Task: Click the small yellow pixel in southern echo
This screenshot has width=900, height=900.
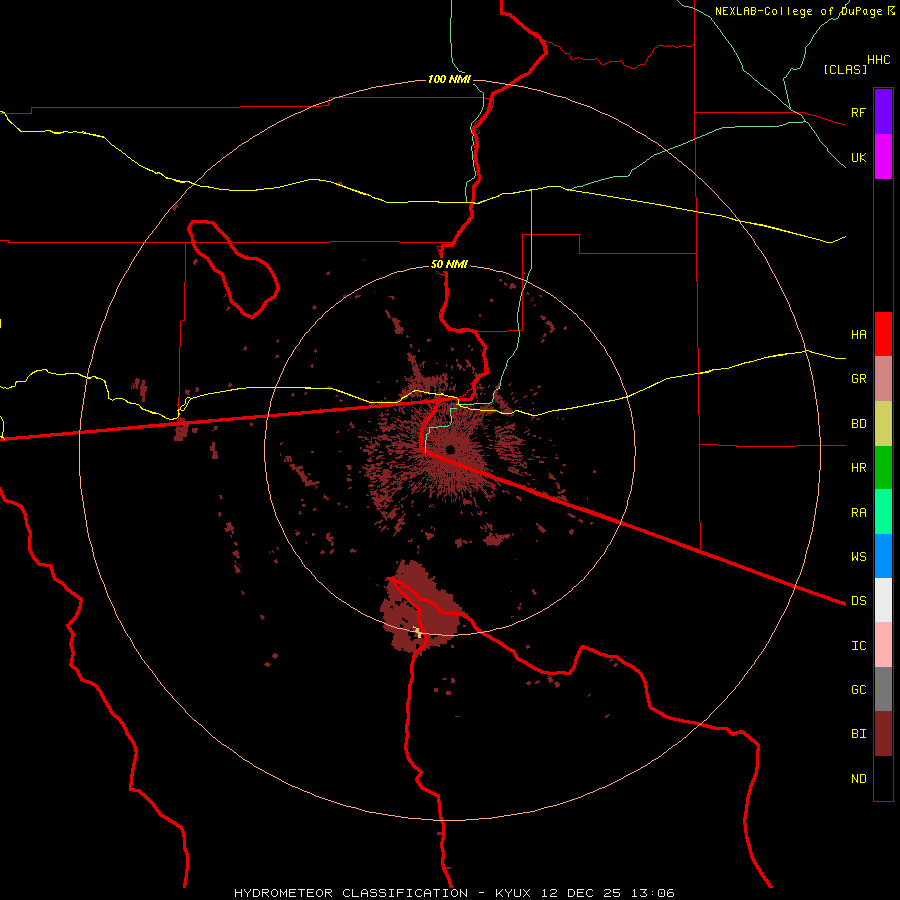Action: pos(418,633)
